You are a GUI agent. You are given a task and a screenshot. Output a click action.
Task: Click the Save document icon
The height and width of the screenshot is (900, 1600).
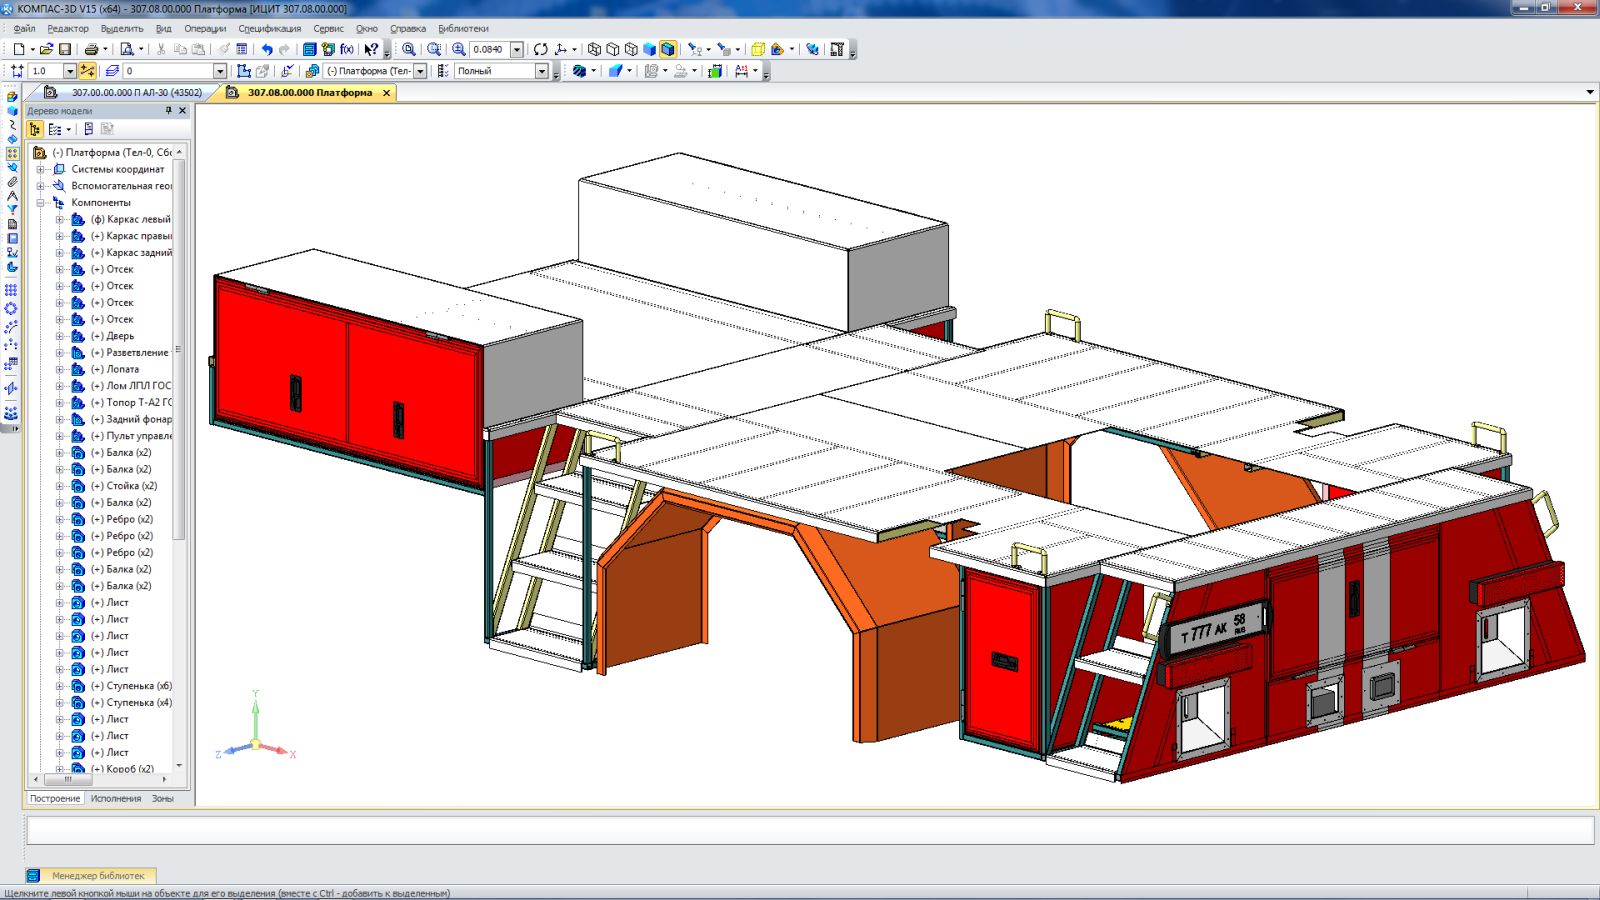[x=65, y=49]
